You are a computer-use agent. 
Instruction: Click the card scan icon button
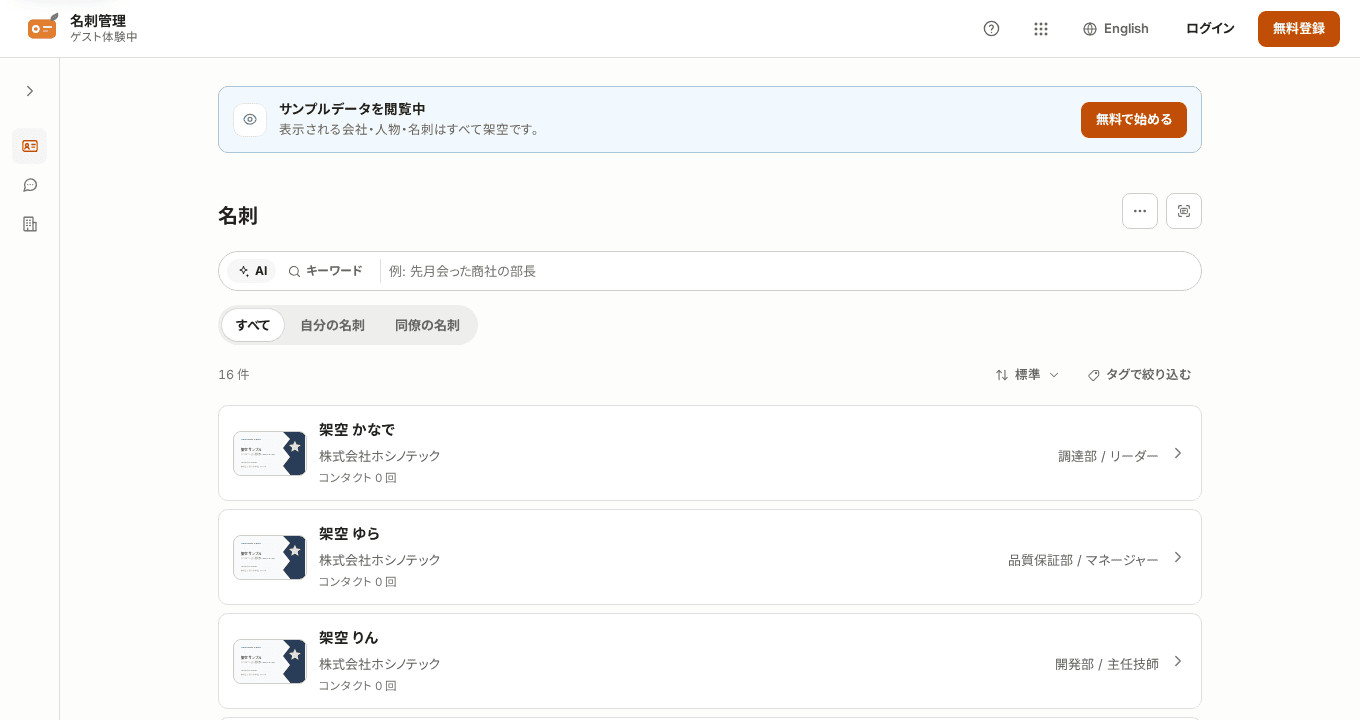(x=1184, y=211)
